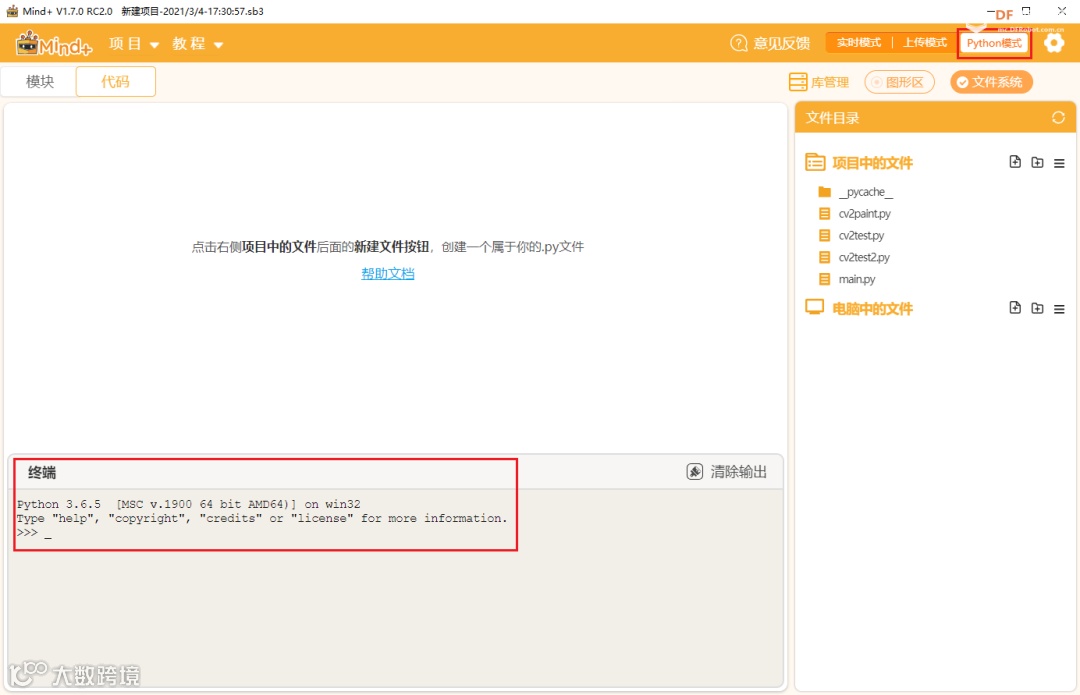Click the 库管理 icon
1080x695 pixels.
pos(798,82)
